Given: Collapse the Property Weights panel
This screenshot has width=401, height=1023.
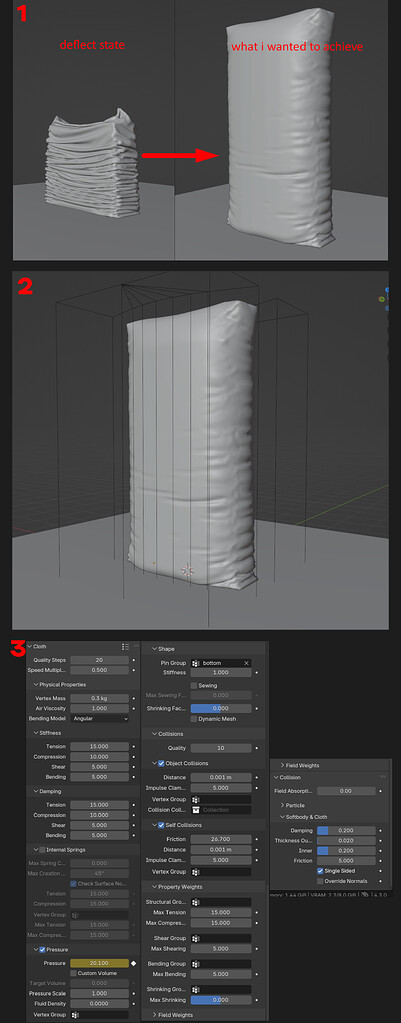Looking at the screenshot, I should coord(154,887).
